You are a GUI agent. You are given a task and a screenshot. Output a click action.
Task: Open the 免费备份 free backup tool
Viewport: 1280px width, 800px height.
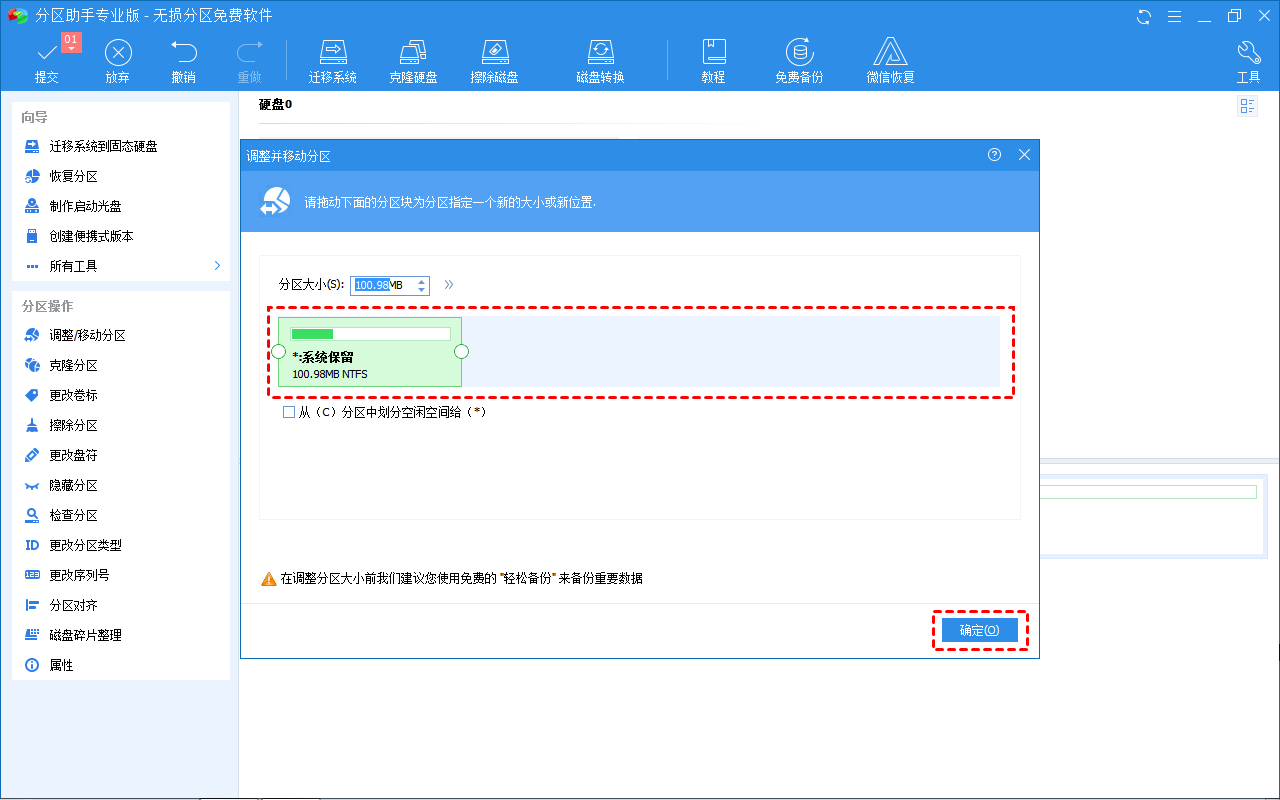coord(798,60)
